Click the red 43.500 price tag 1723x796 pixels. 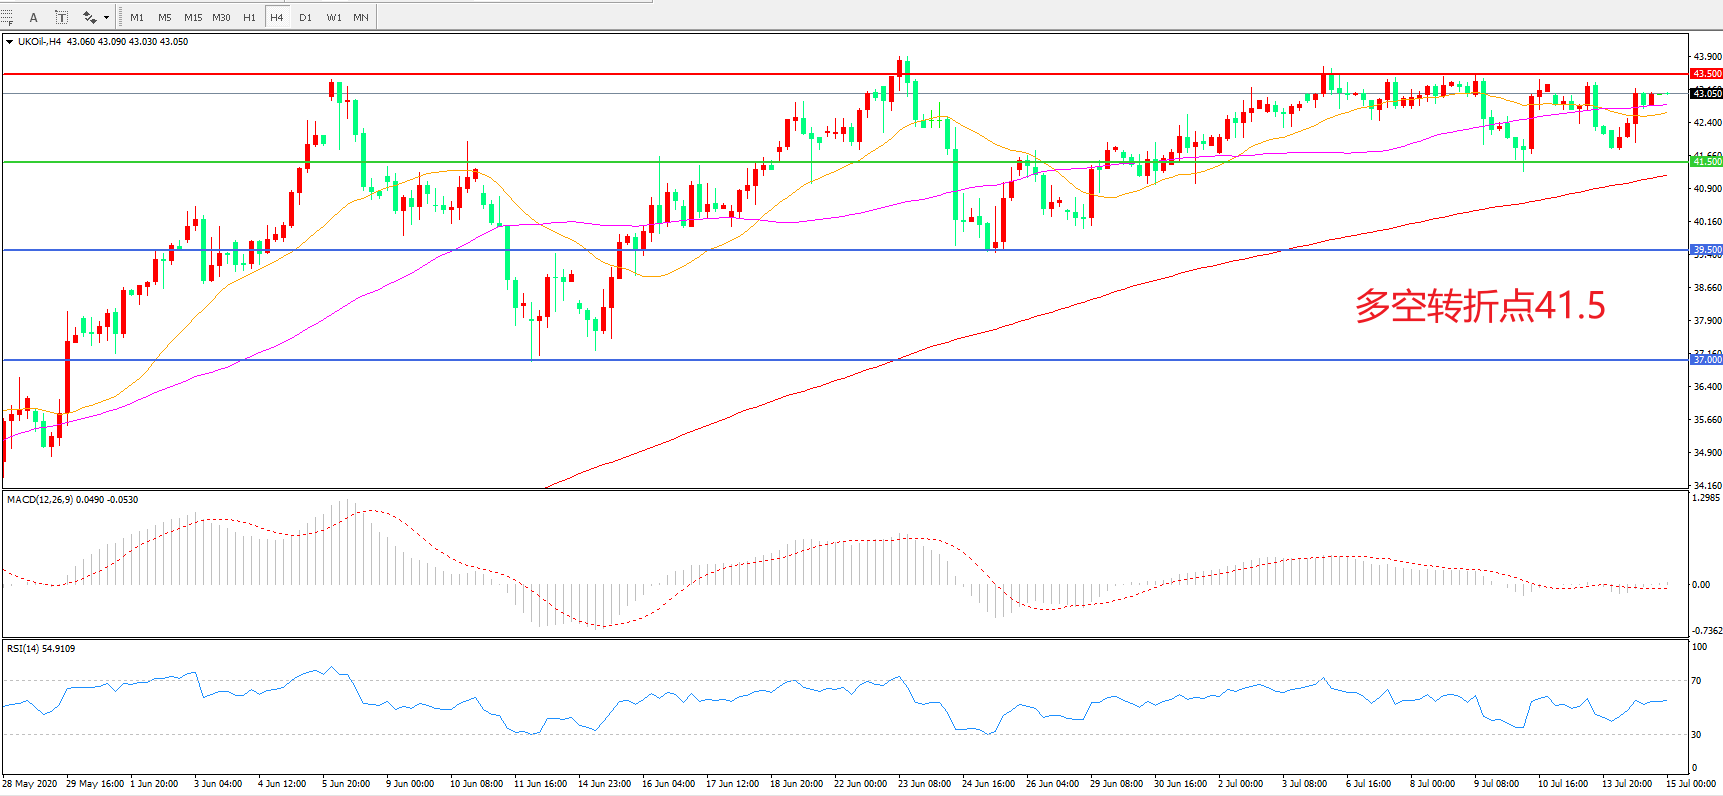point(1706,74)
